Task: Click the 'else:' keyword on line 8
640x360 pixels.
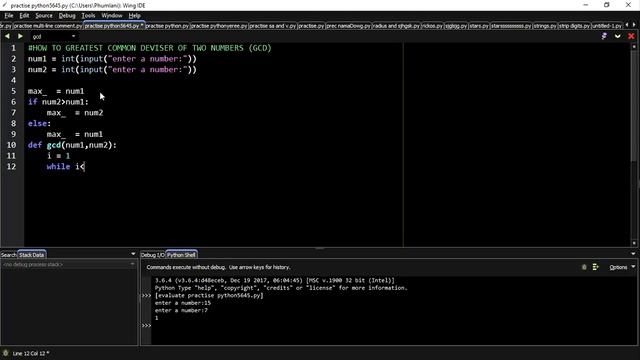Action: (39, 123)
